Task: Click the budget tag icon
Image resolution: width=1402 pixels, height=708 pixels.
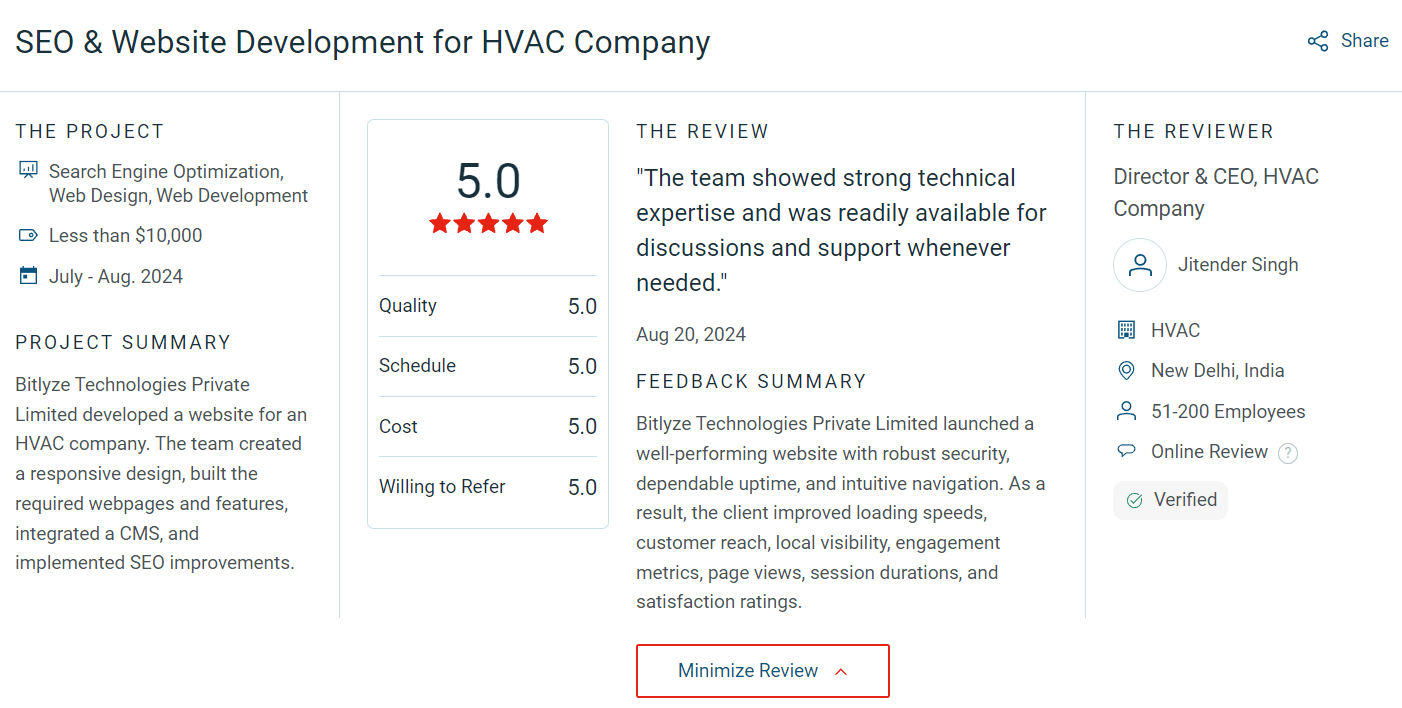Action: [28, 236]
